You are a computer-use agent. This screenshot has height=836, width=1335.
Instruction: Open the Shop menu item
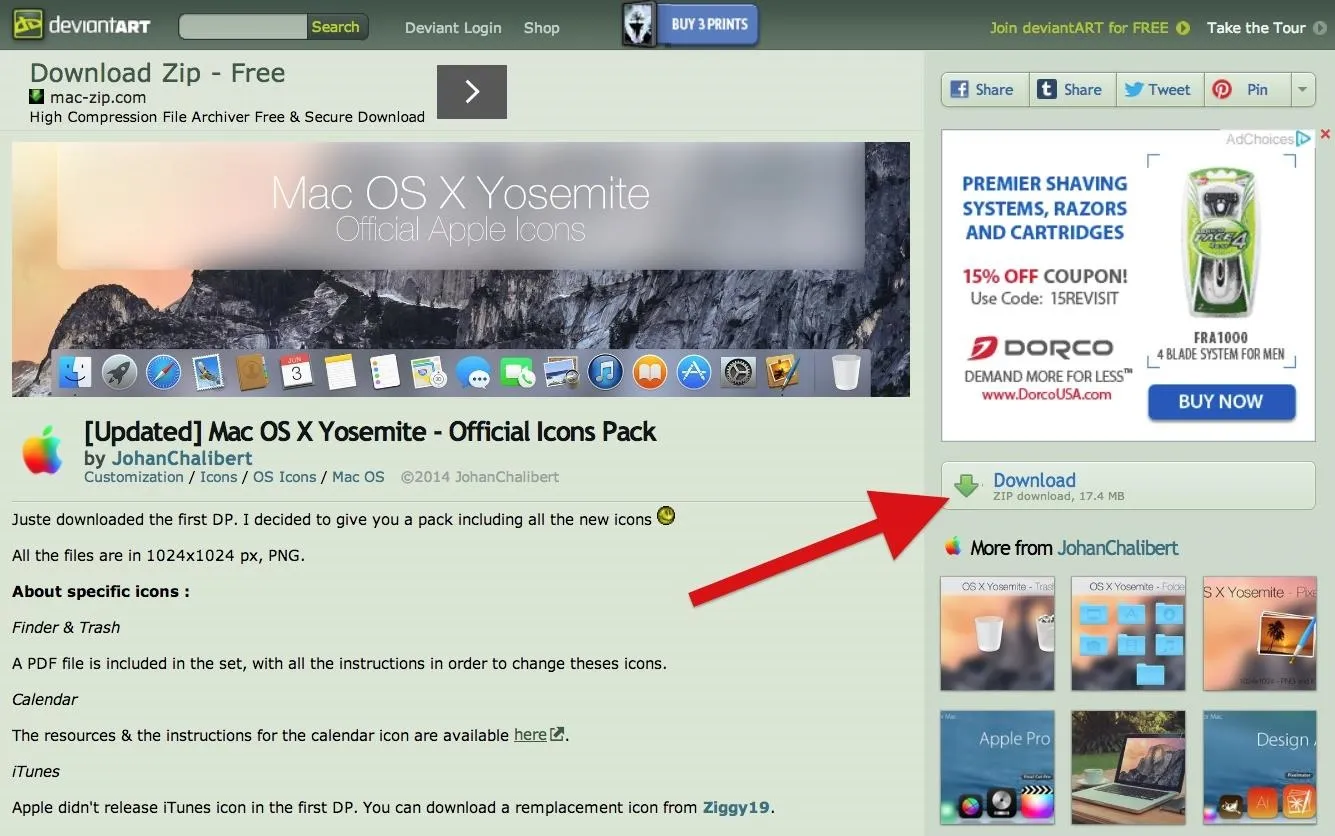coord(542,28)
